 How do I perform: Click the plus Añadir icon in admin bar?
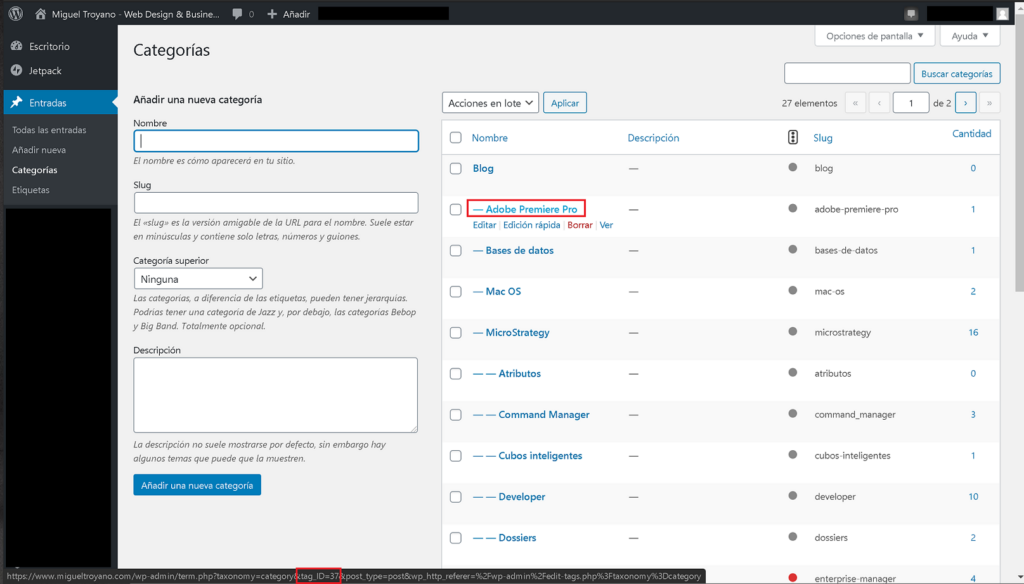272,14
